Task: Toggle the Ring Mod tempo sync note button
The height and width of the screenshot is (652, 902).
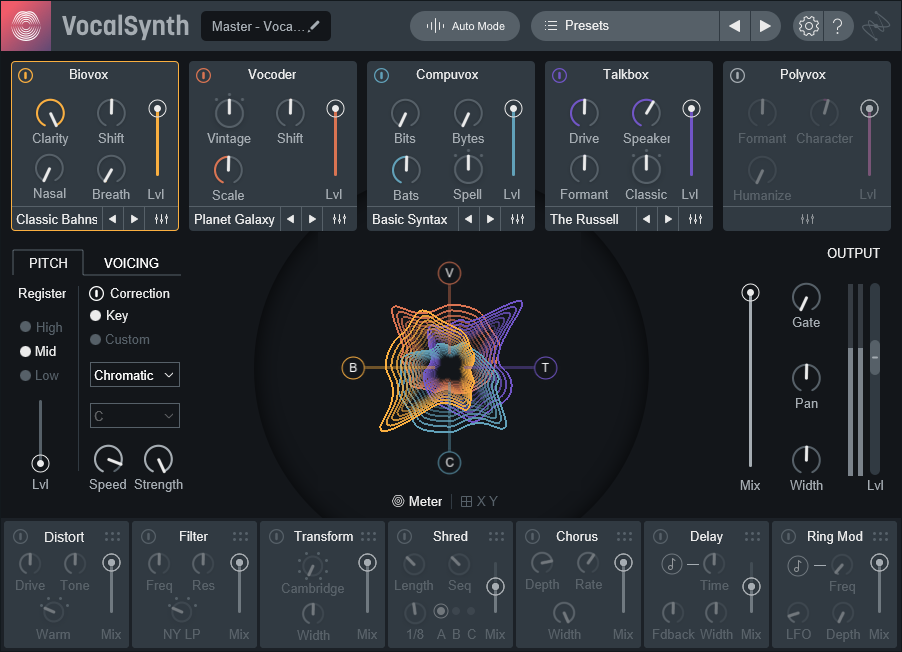Action: pos(797,566)
